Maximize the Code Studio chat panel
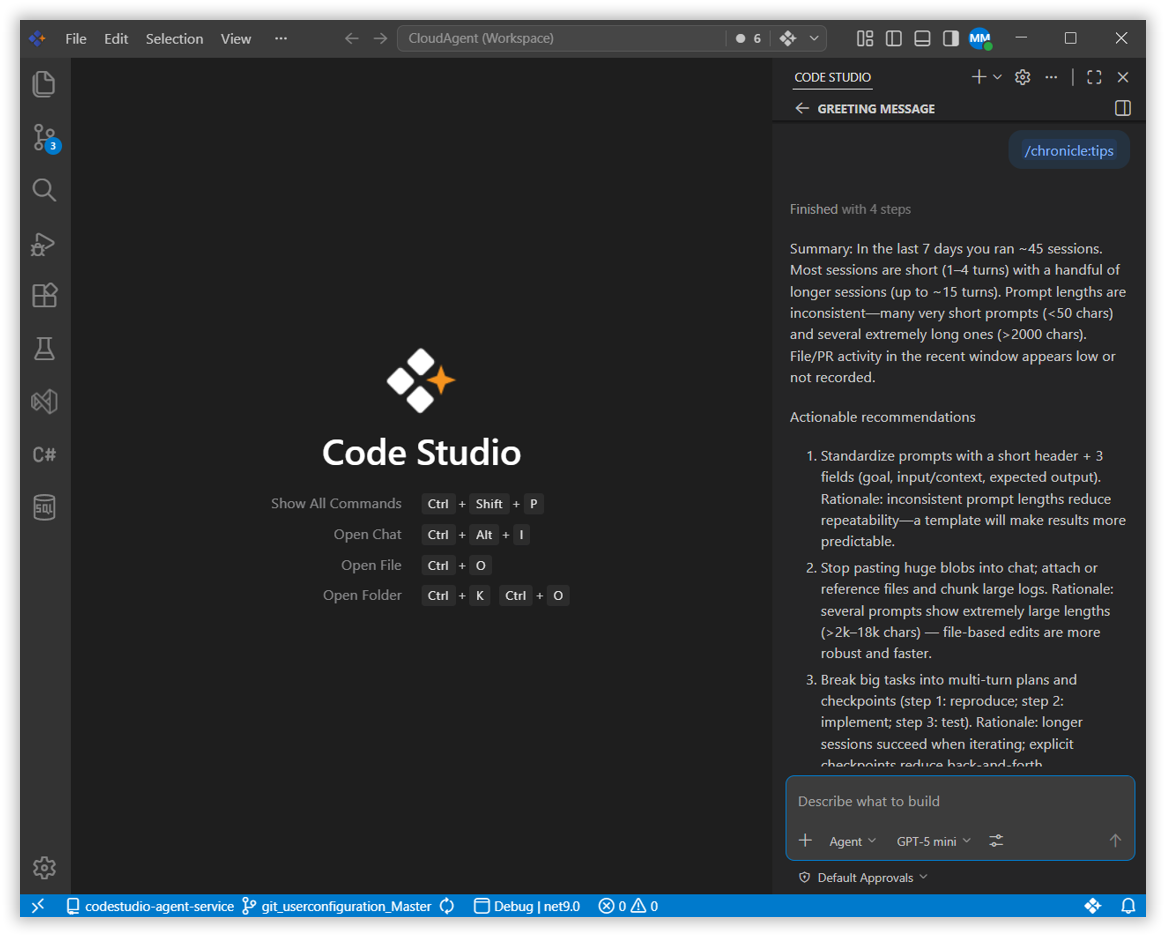 point(1094,77)
